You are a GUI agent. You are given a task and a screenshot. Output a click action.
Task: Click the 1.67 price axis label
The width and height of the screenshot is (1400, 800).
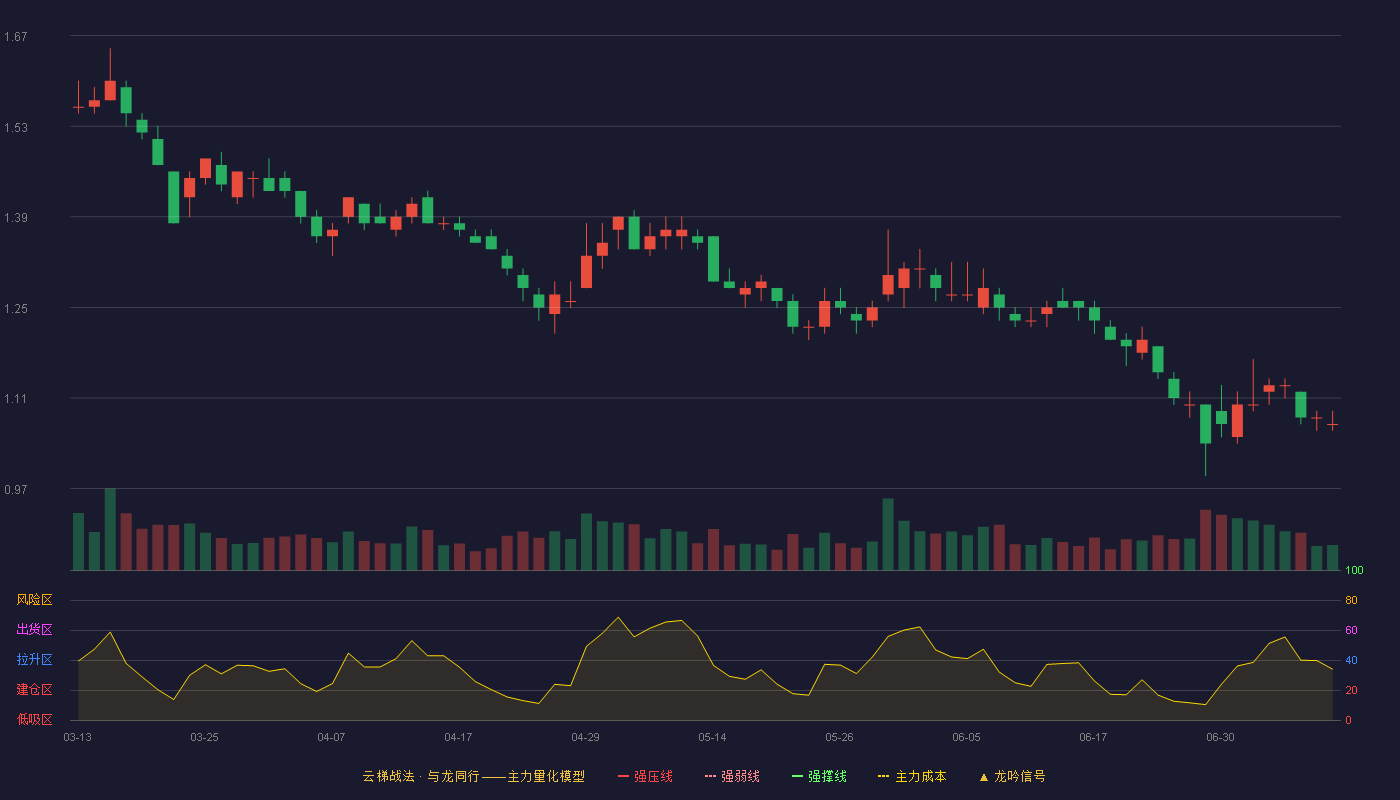pos(15,37)
